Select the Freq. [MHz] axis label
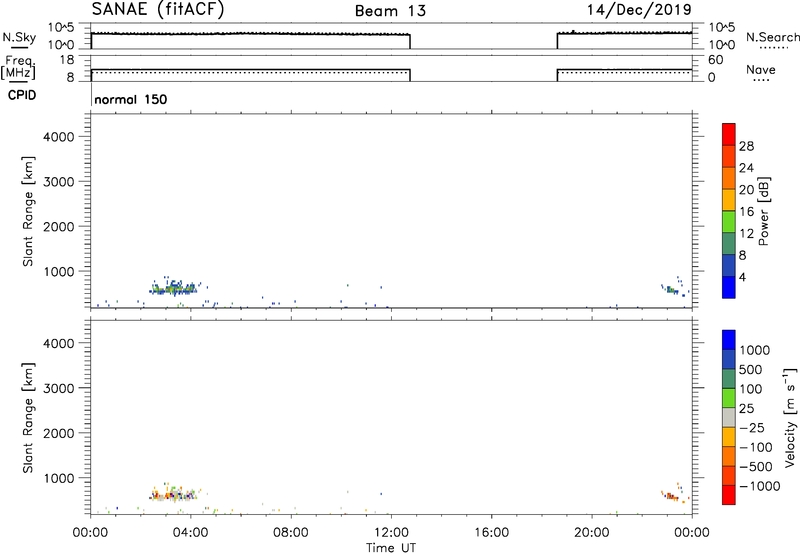The height and width of the screenshot is (554, 800). click(x=19, y=68)
